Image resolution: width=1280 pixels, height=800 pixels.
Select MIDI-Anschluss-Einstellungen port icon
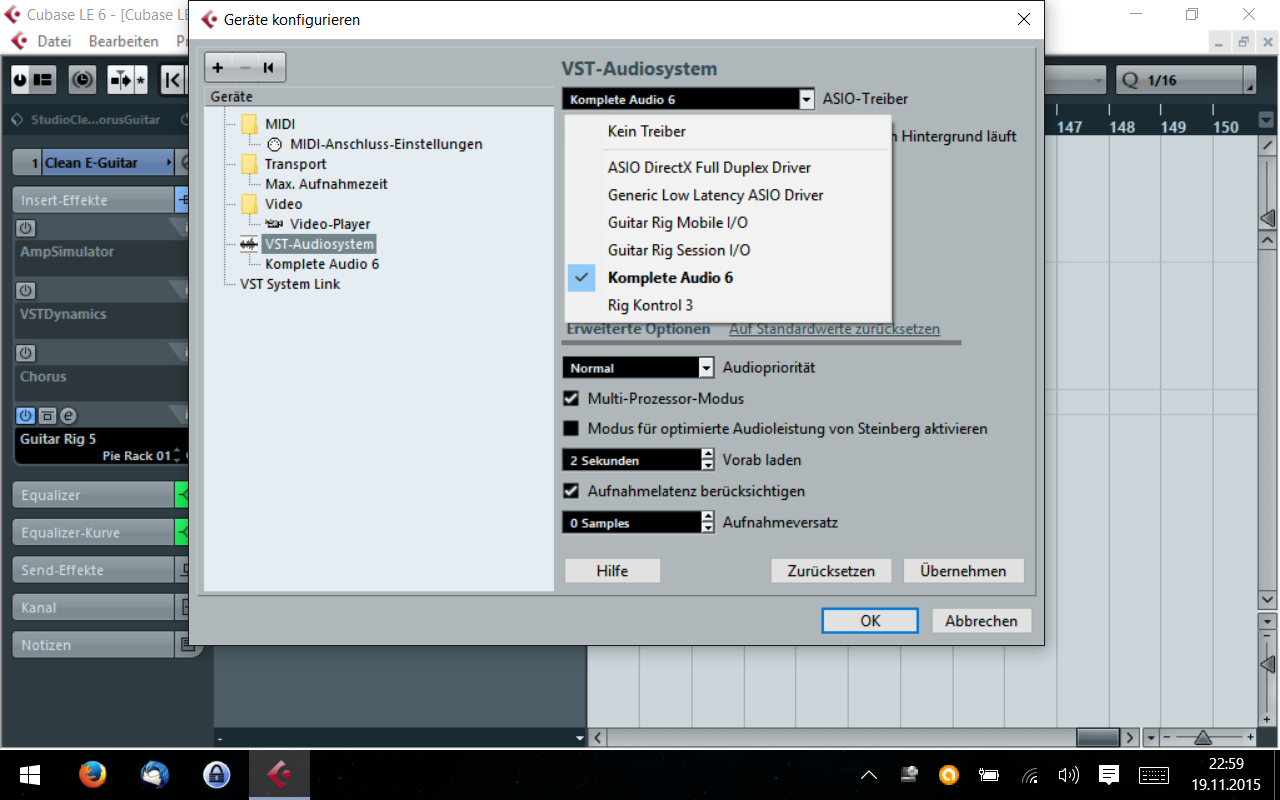point(275,144)
